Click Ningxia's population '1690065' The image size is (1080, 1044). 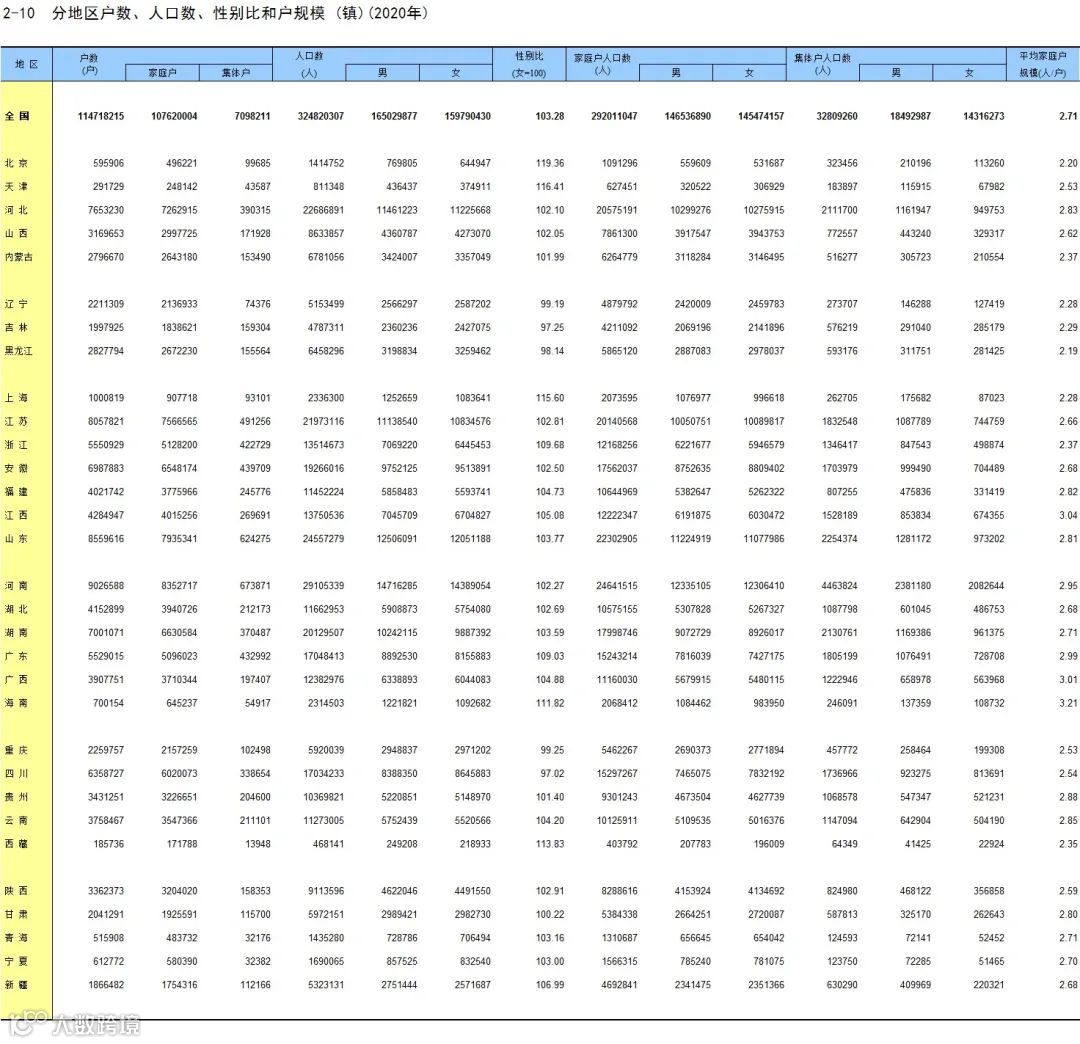coord(326,961)
